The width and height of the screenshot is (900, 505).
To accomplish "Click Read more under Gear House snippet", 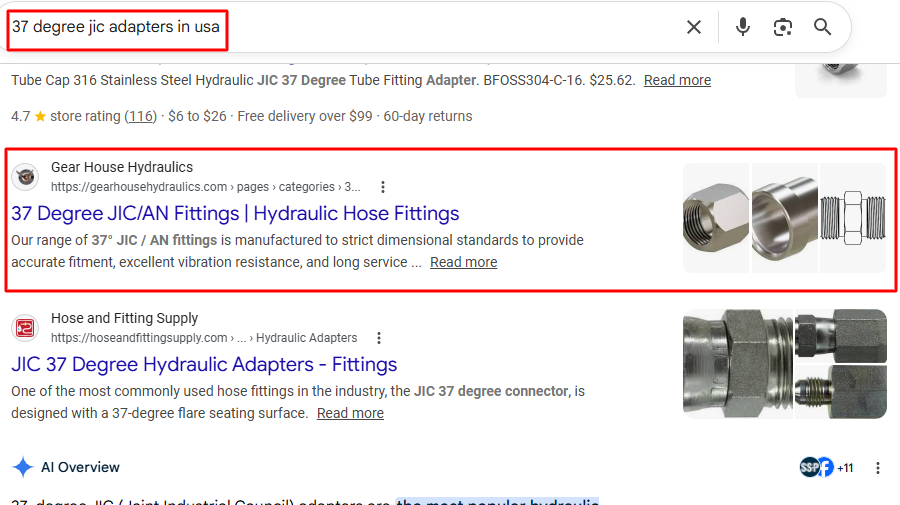I will click(463, 262).
